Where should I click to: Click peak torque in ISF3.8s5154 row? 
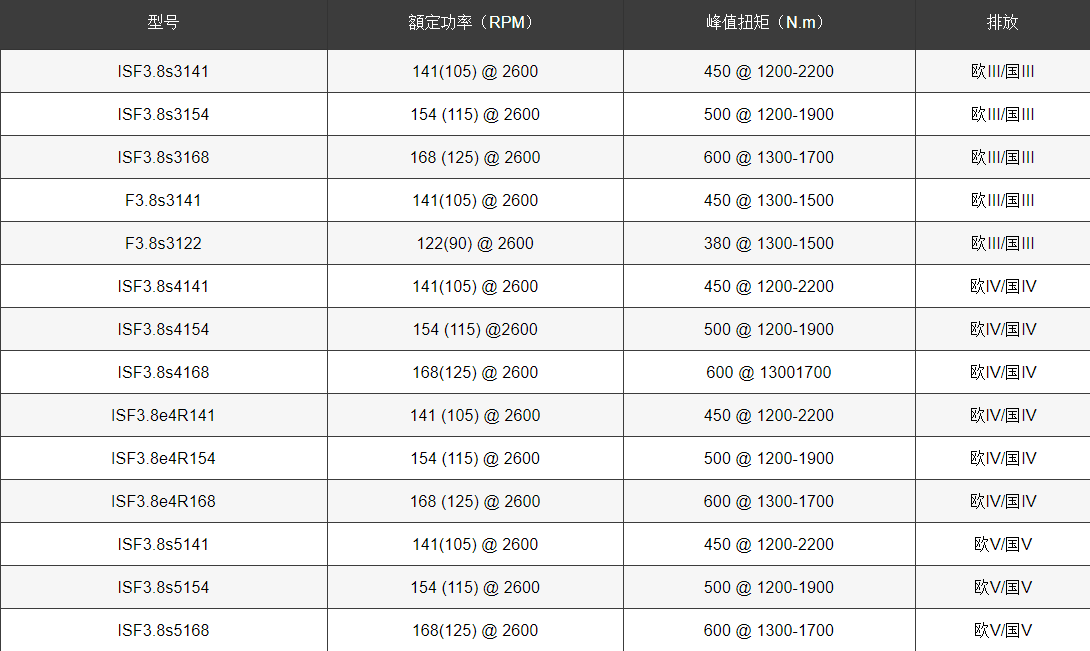769,588
